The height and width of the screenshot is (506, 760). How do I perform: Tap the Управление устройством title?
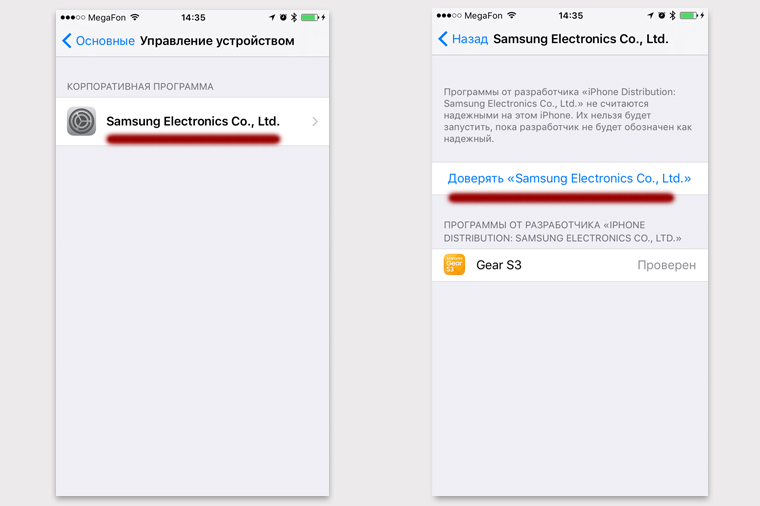[x=217, y=41]
